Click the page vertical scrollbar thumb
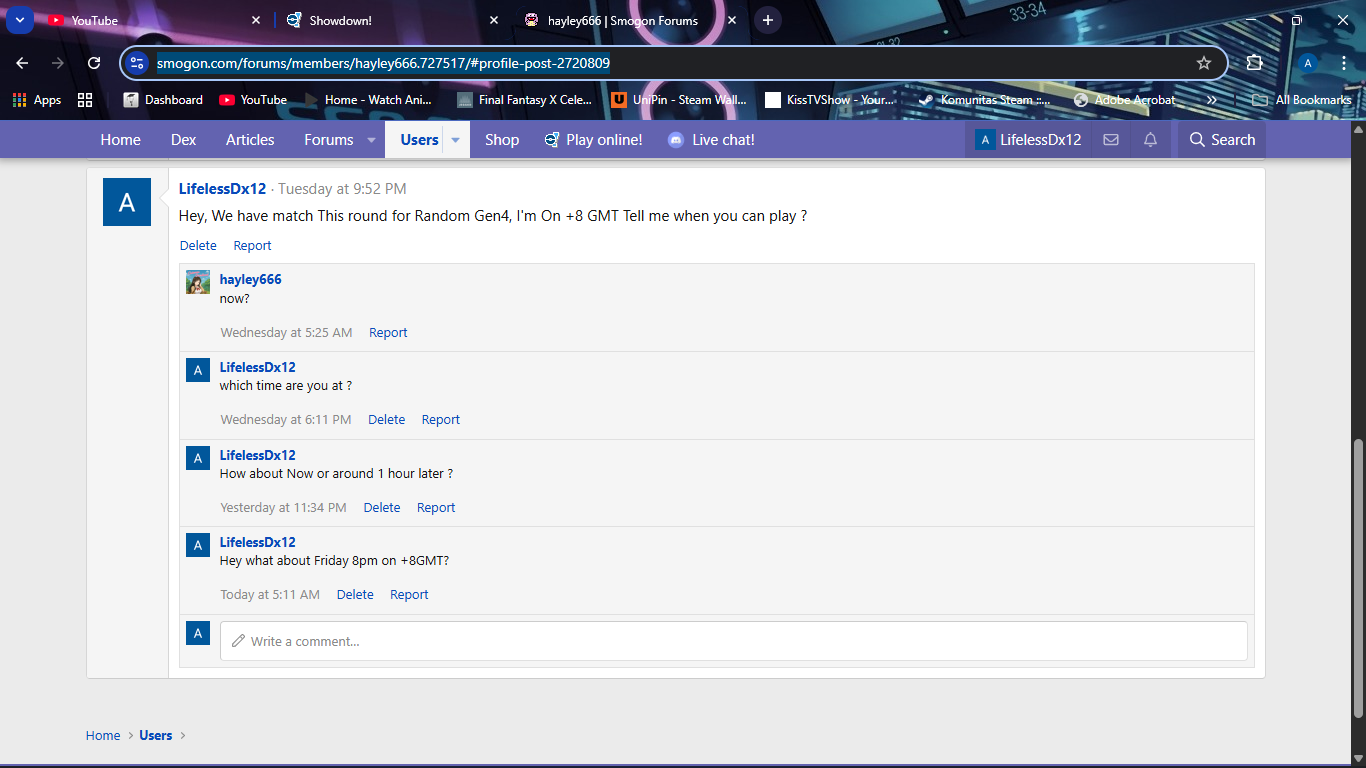The height and width of the screenshot is (768, 1366). pyautogui.click(x=1358, y=579)
